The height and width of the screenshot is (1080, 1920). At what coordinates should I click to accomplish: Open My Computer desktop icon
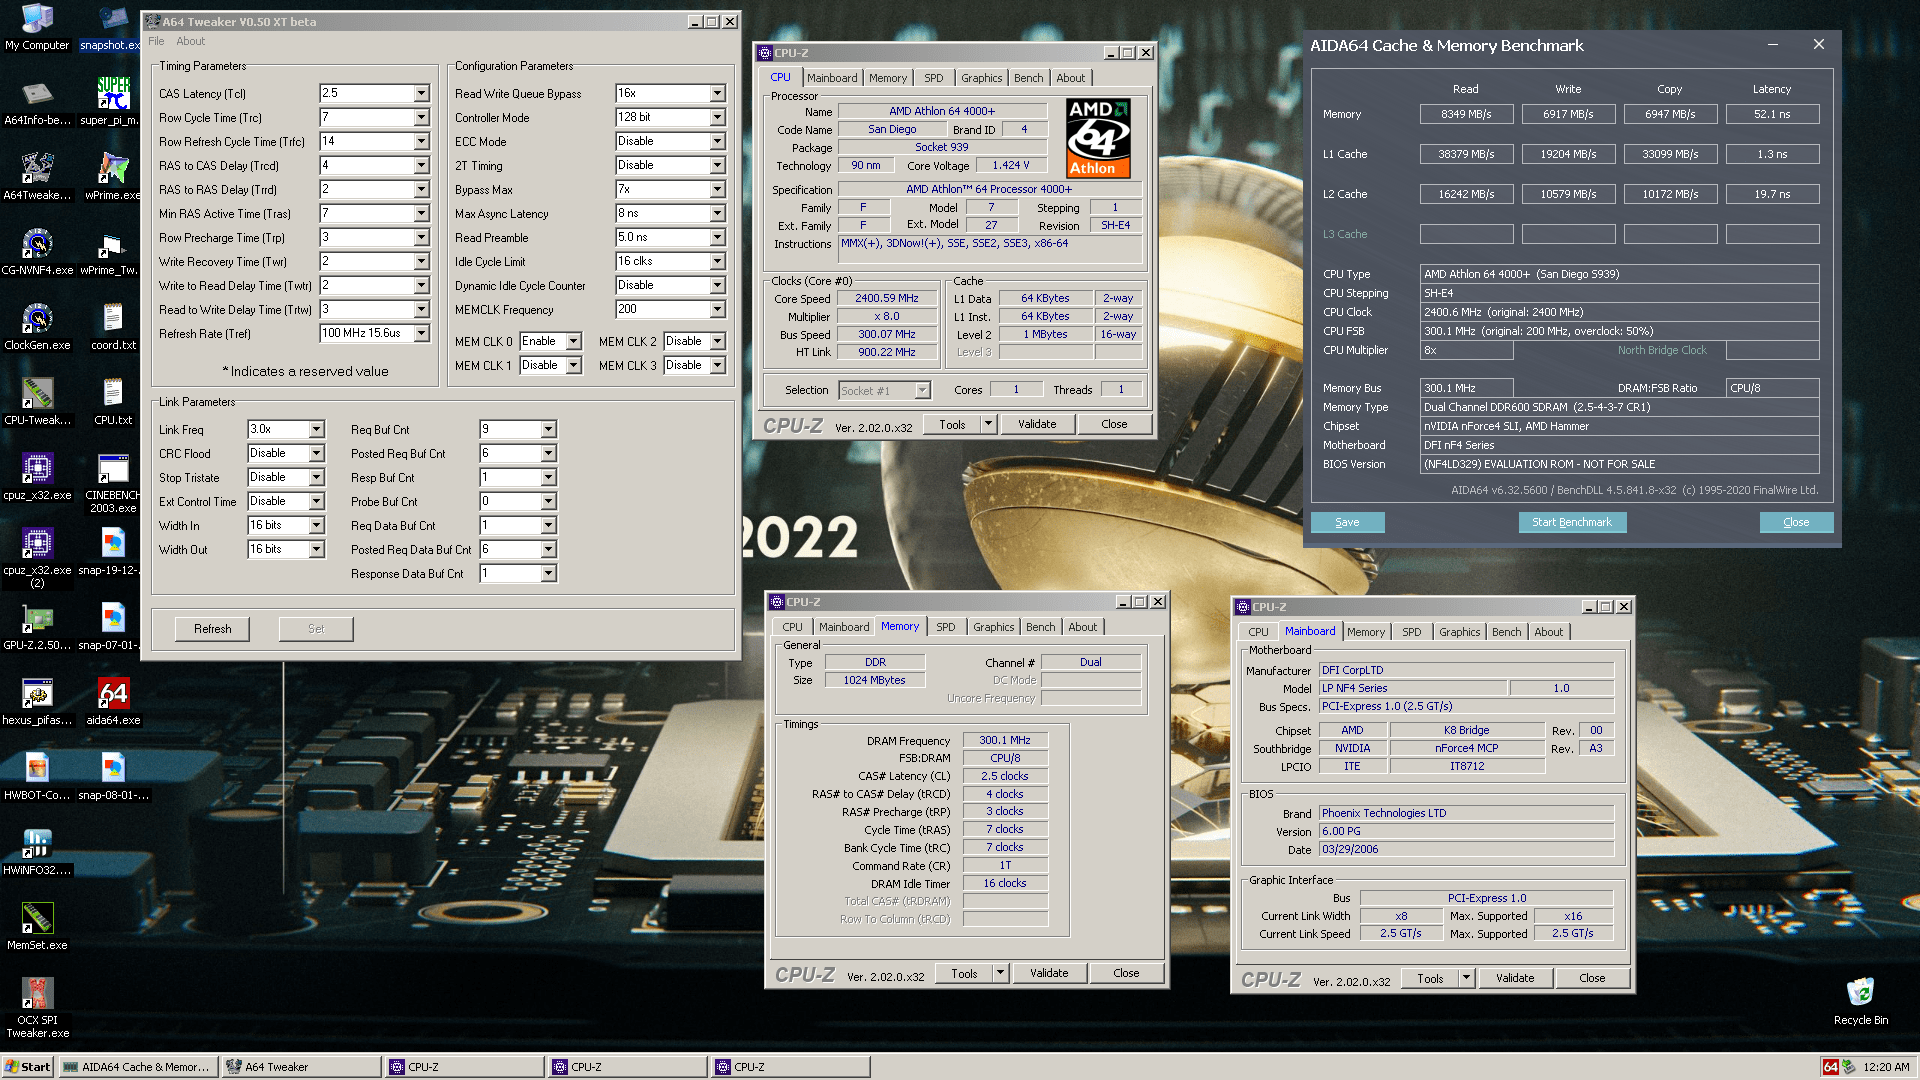[37, 27]
